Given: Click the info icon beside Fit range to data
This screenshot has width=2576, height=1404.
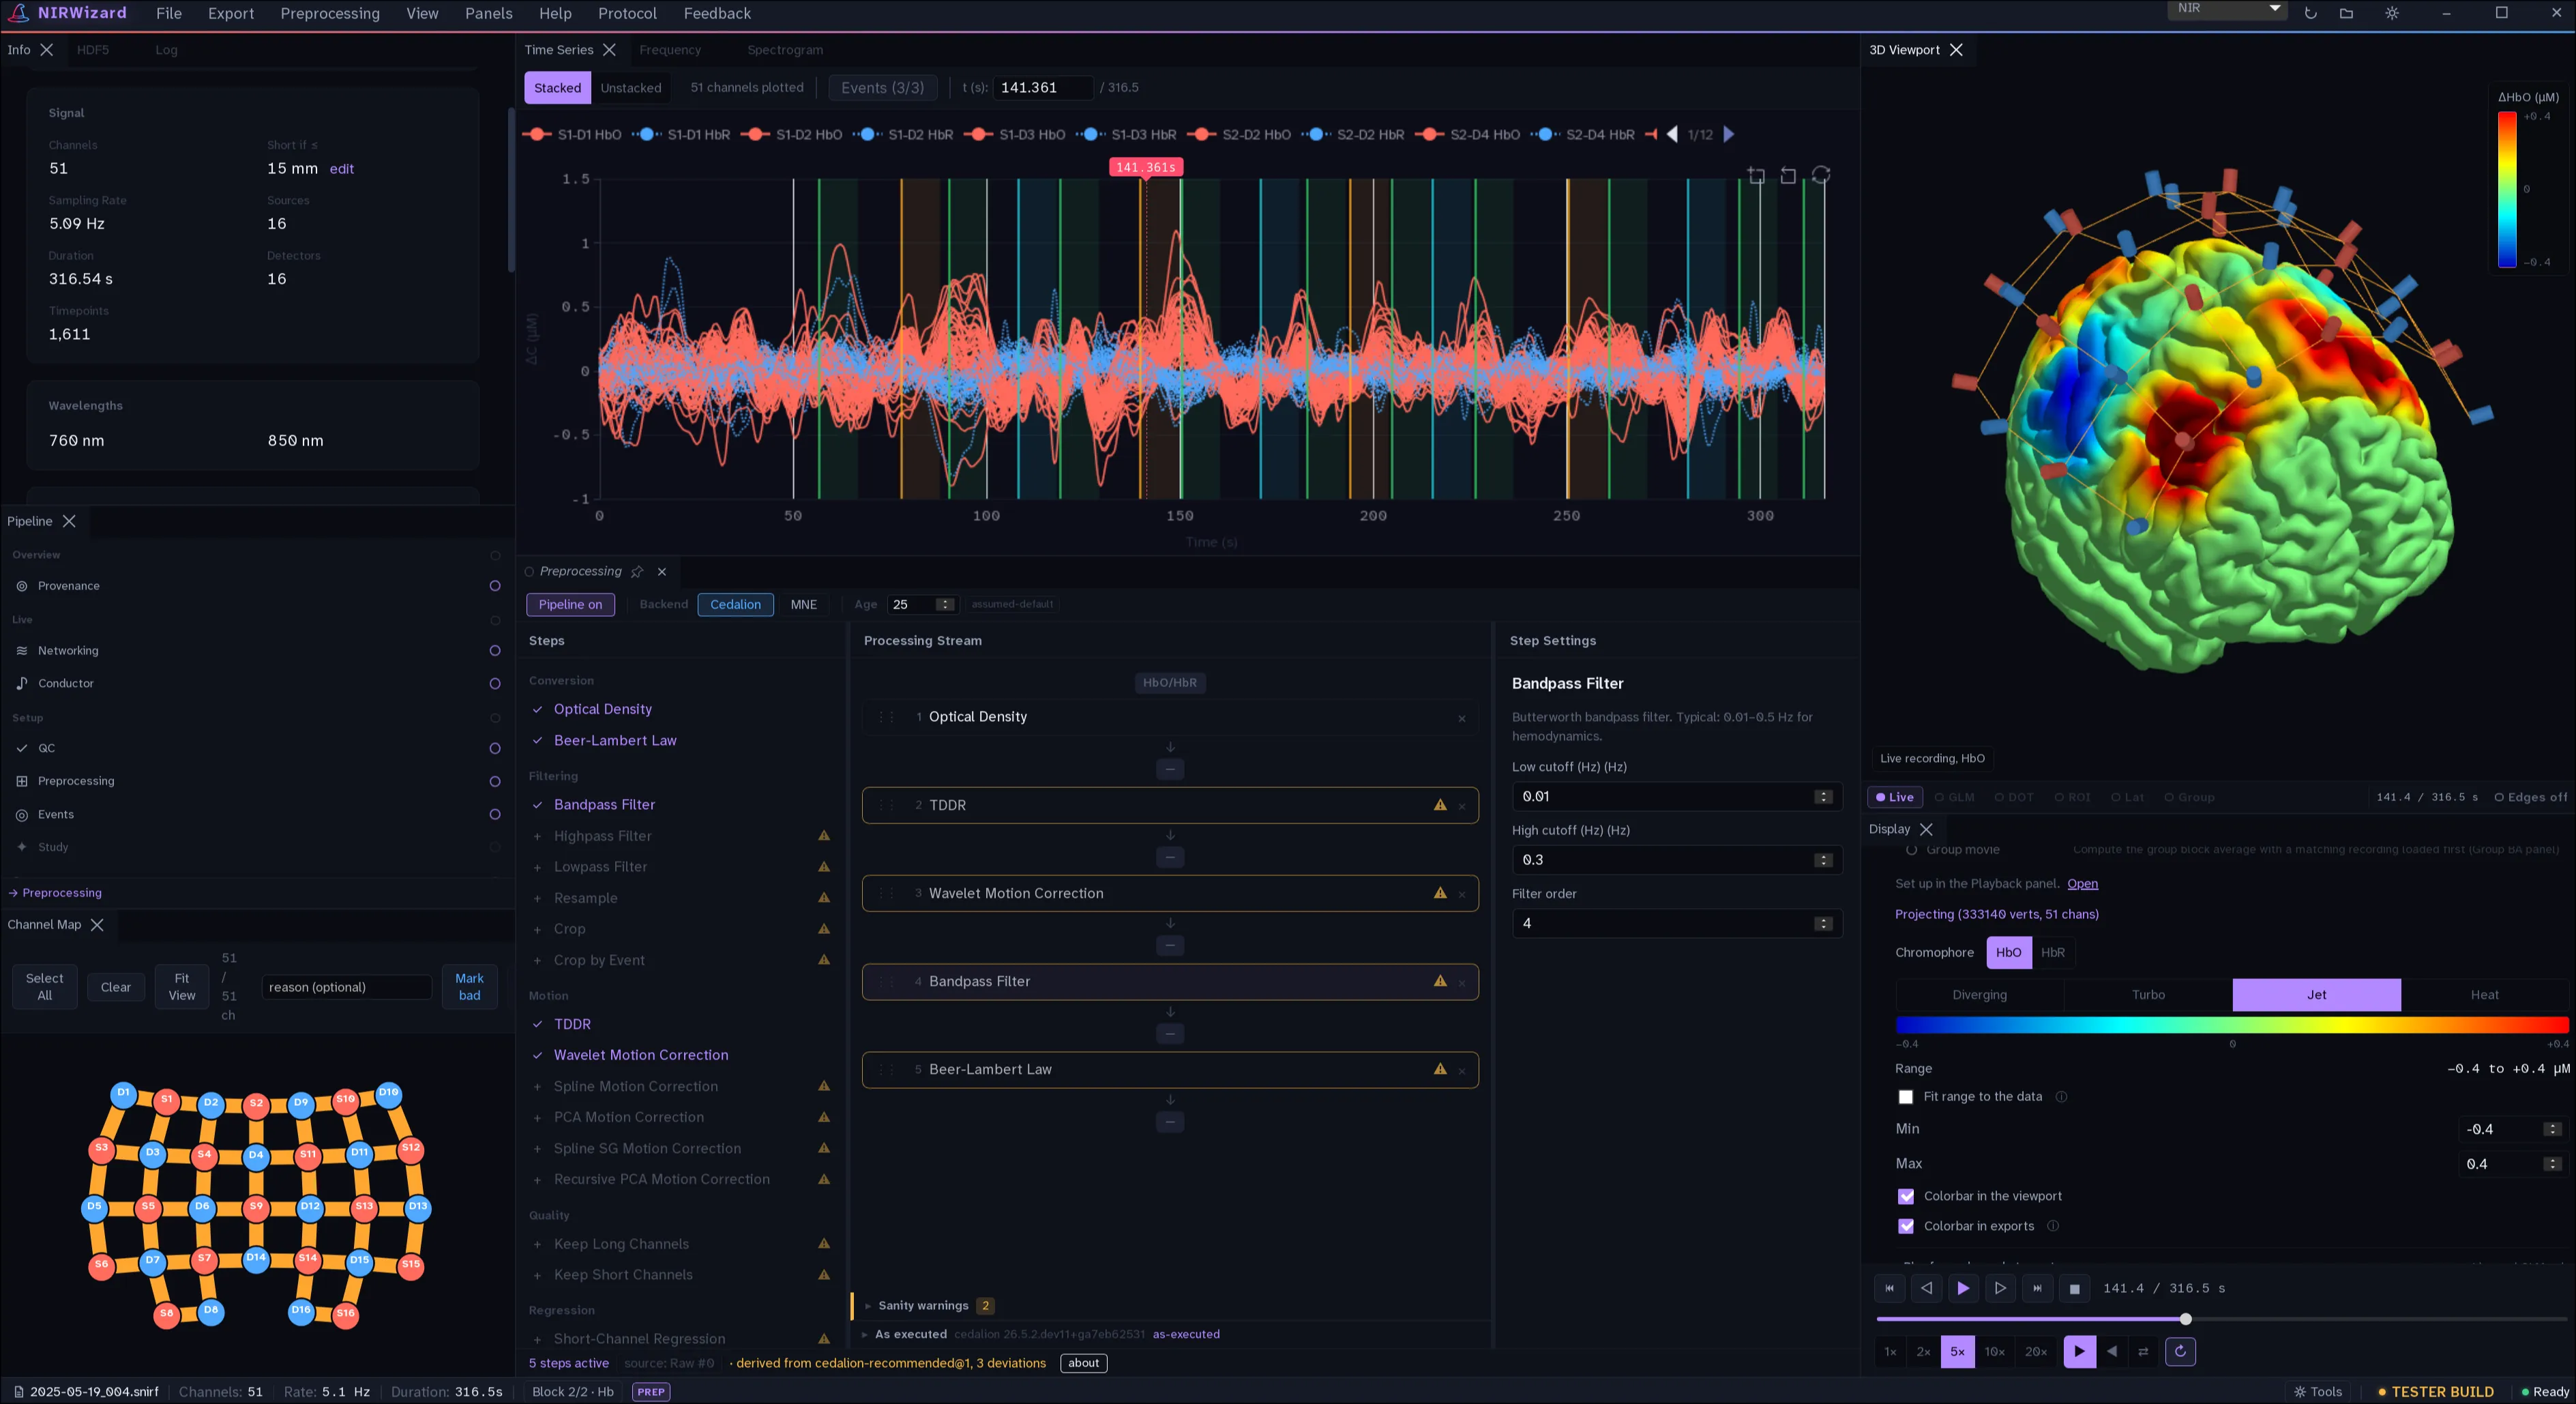Looking at the screenshot, I should pos(2061,1097).
